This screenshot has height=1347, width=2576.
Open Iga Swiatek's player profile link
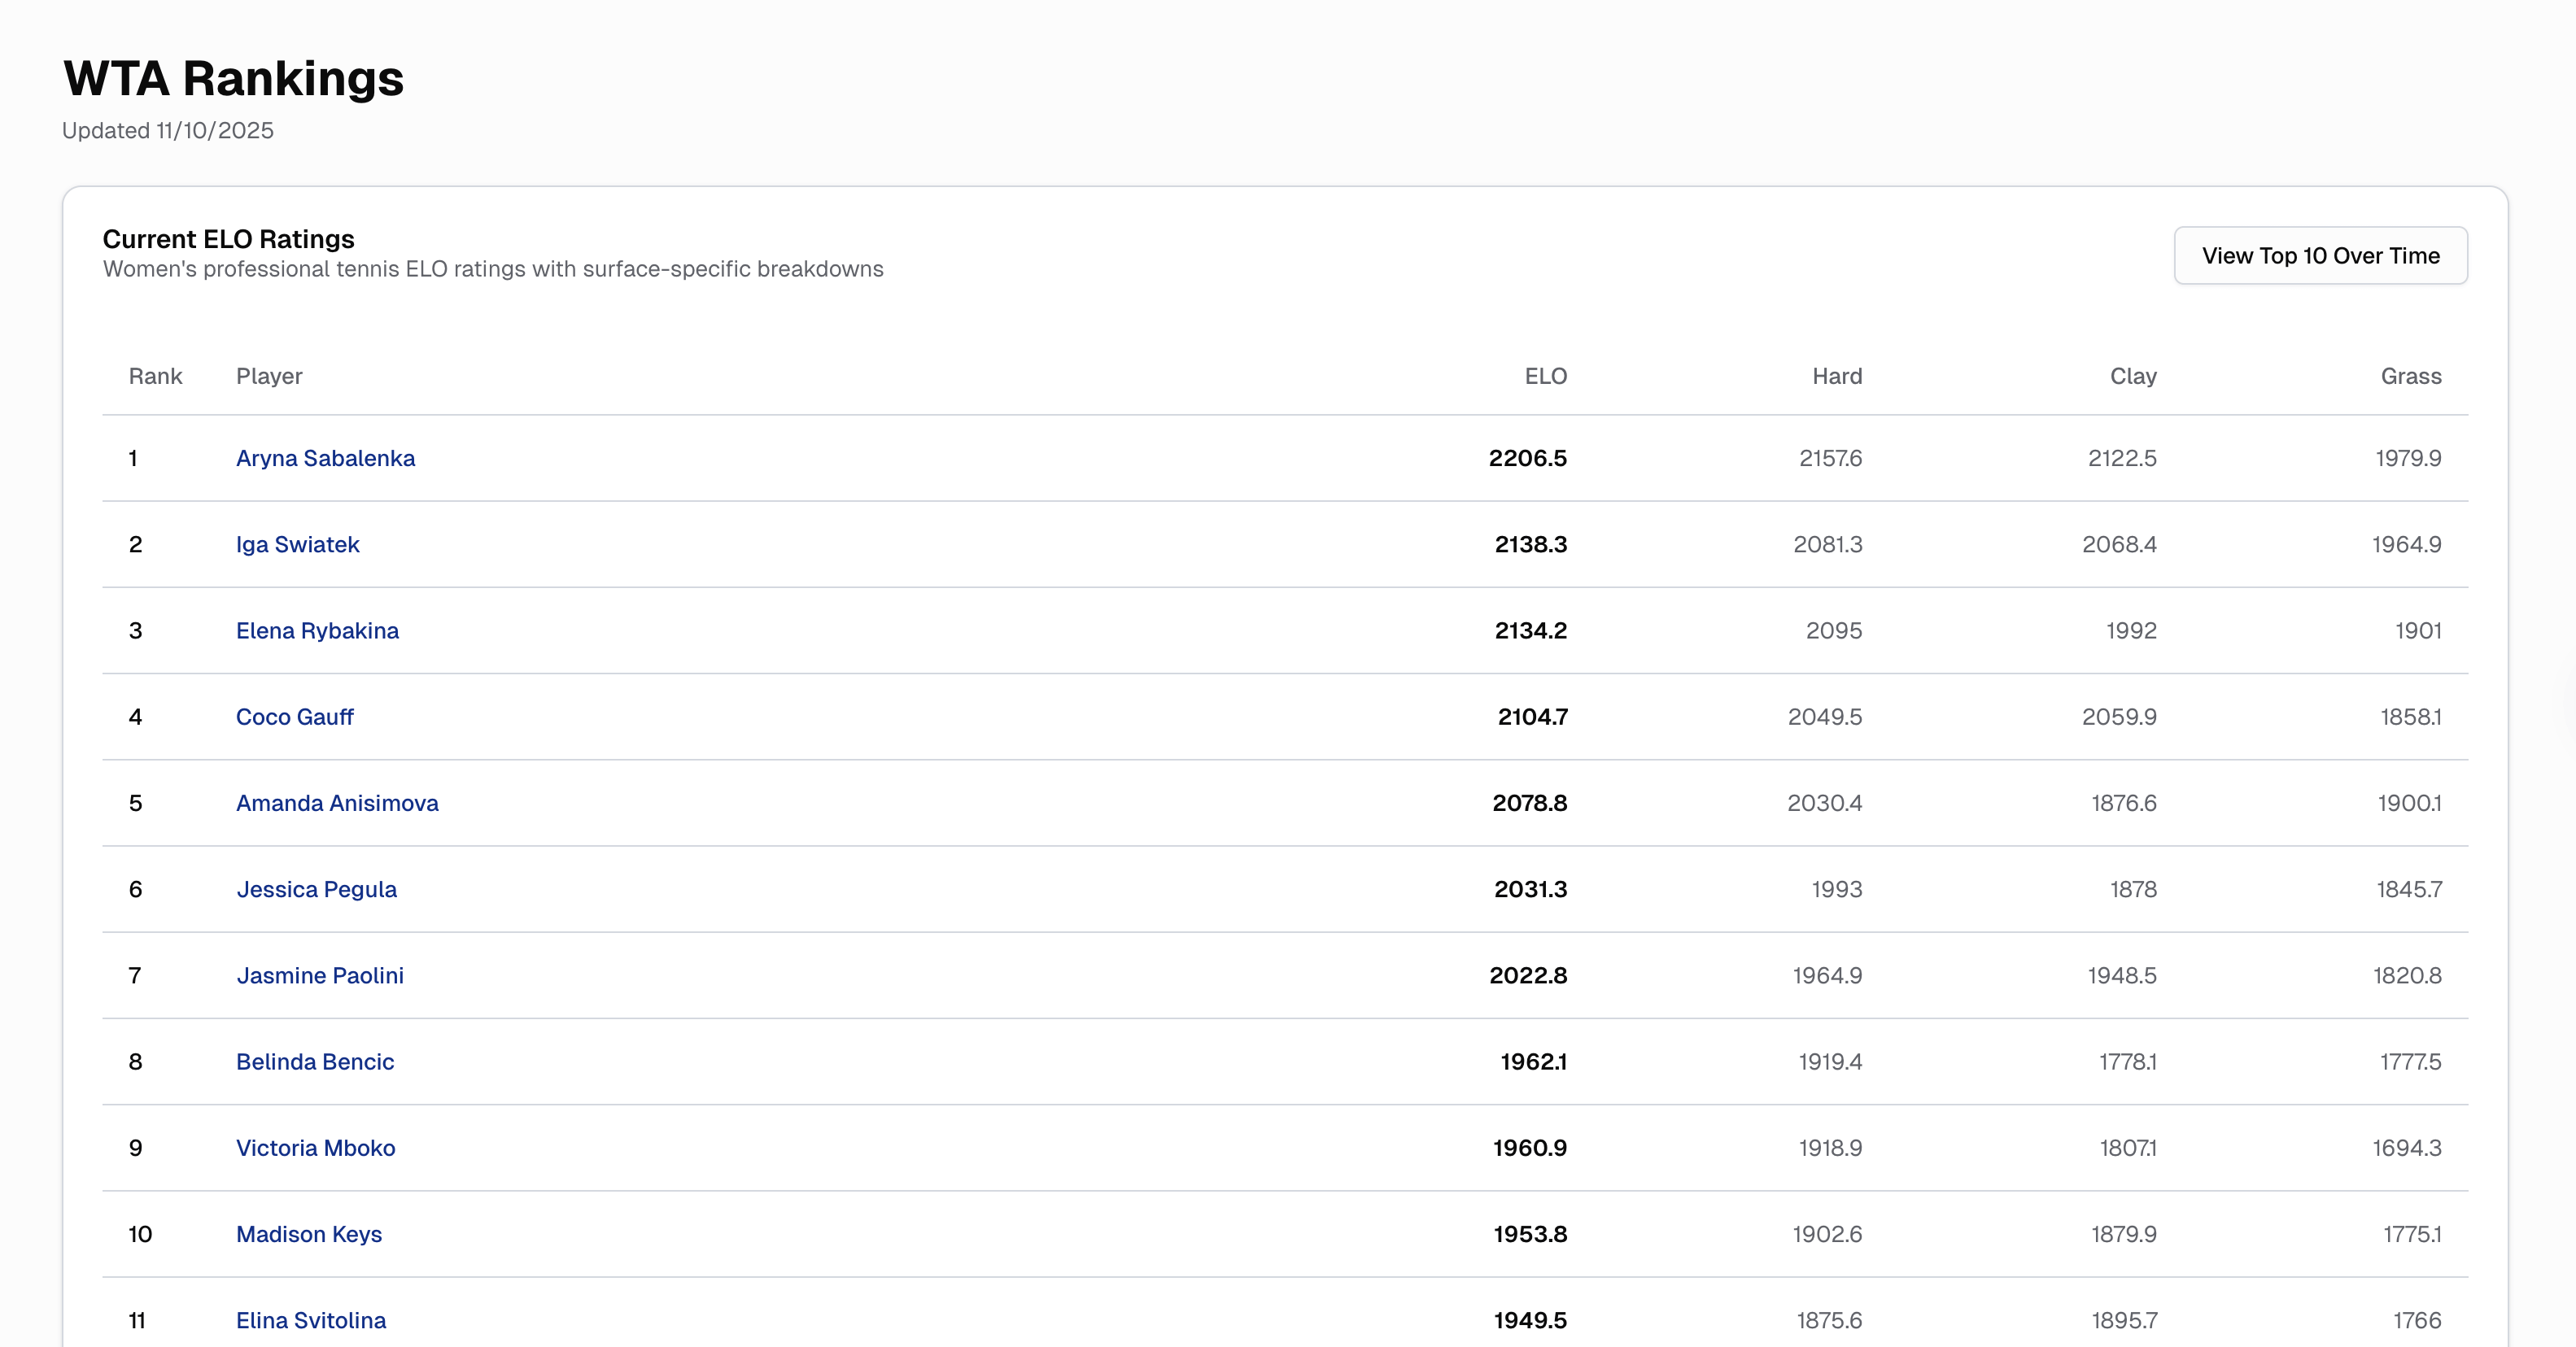pos(297,544)
